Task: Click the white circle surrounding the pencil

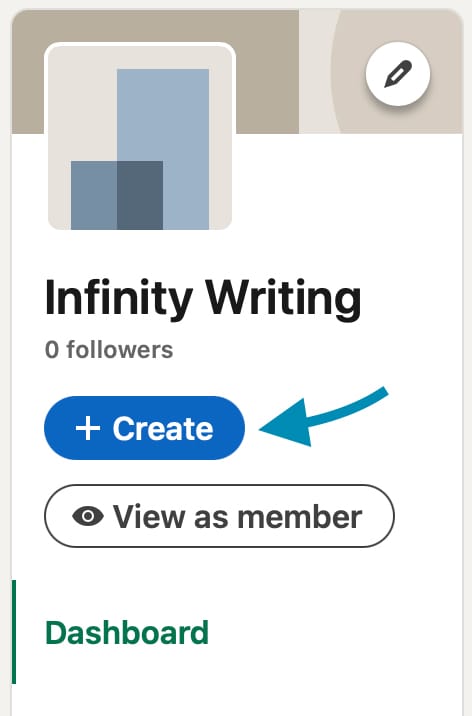Action: tap(398, 74)
